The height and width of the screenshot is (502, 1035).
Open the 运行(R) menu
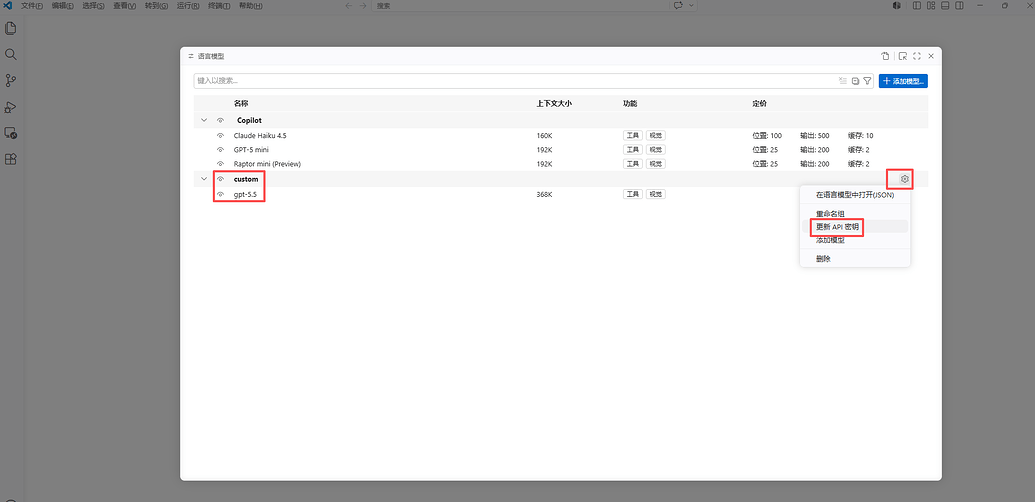click(x=188, y=5)
